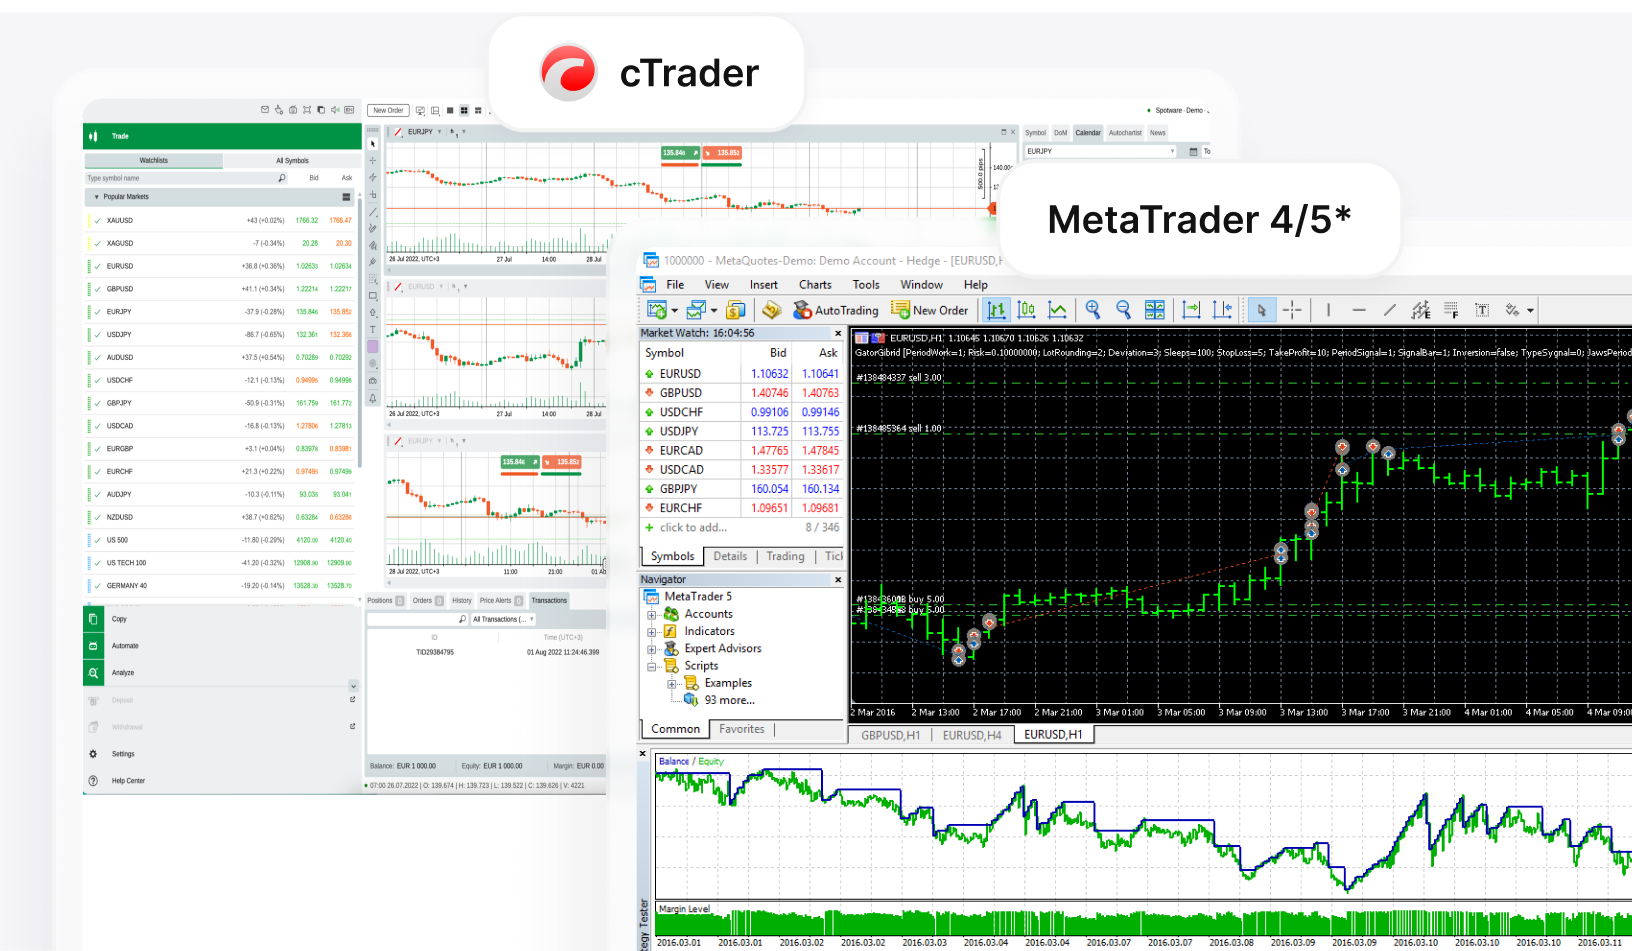Expand the Indicators node in Navigator
The height and width of the screenshot is (951, 1632).
(x=651, y=632)
